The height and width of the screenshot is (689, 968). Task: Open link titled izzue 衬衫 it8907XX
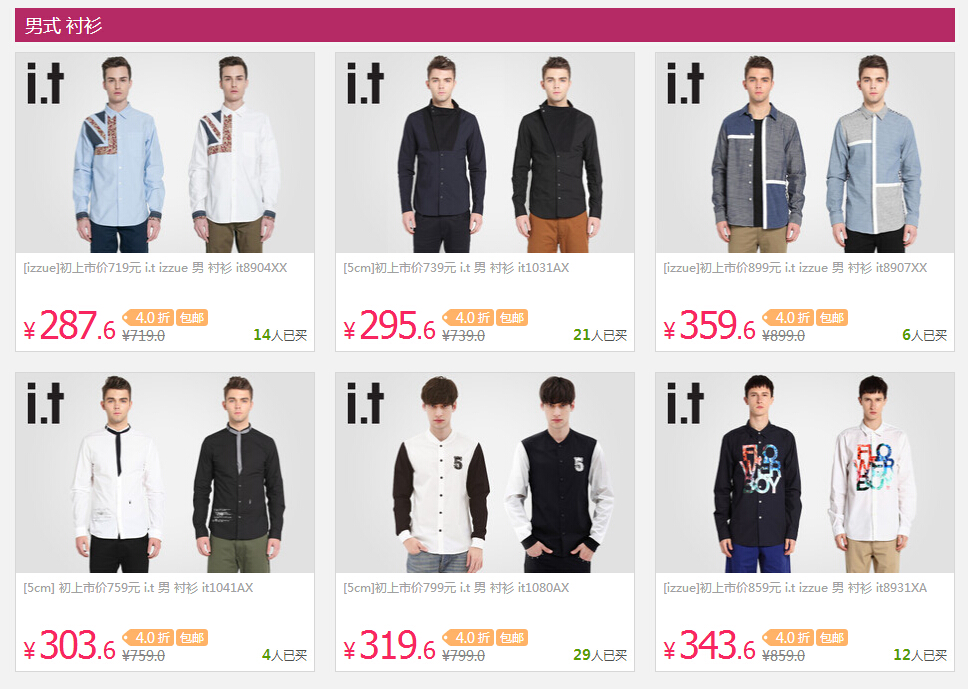pyautogui.click(x=795, y=268)
